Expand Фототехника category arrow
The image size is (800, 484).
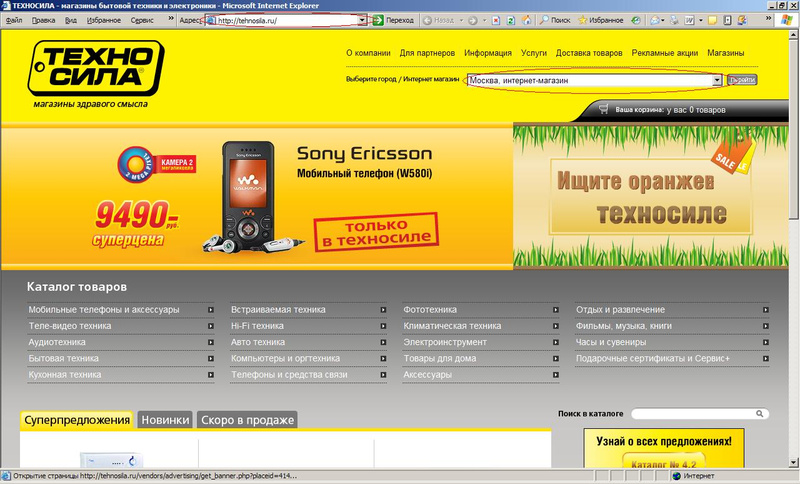click(x=556, y=310)
